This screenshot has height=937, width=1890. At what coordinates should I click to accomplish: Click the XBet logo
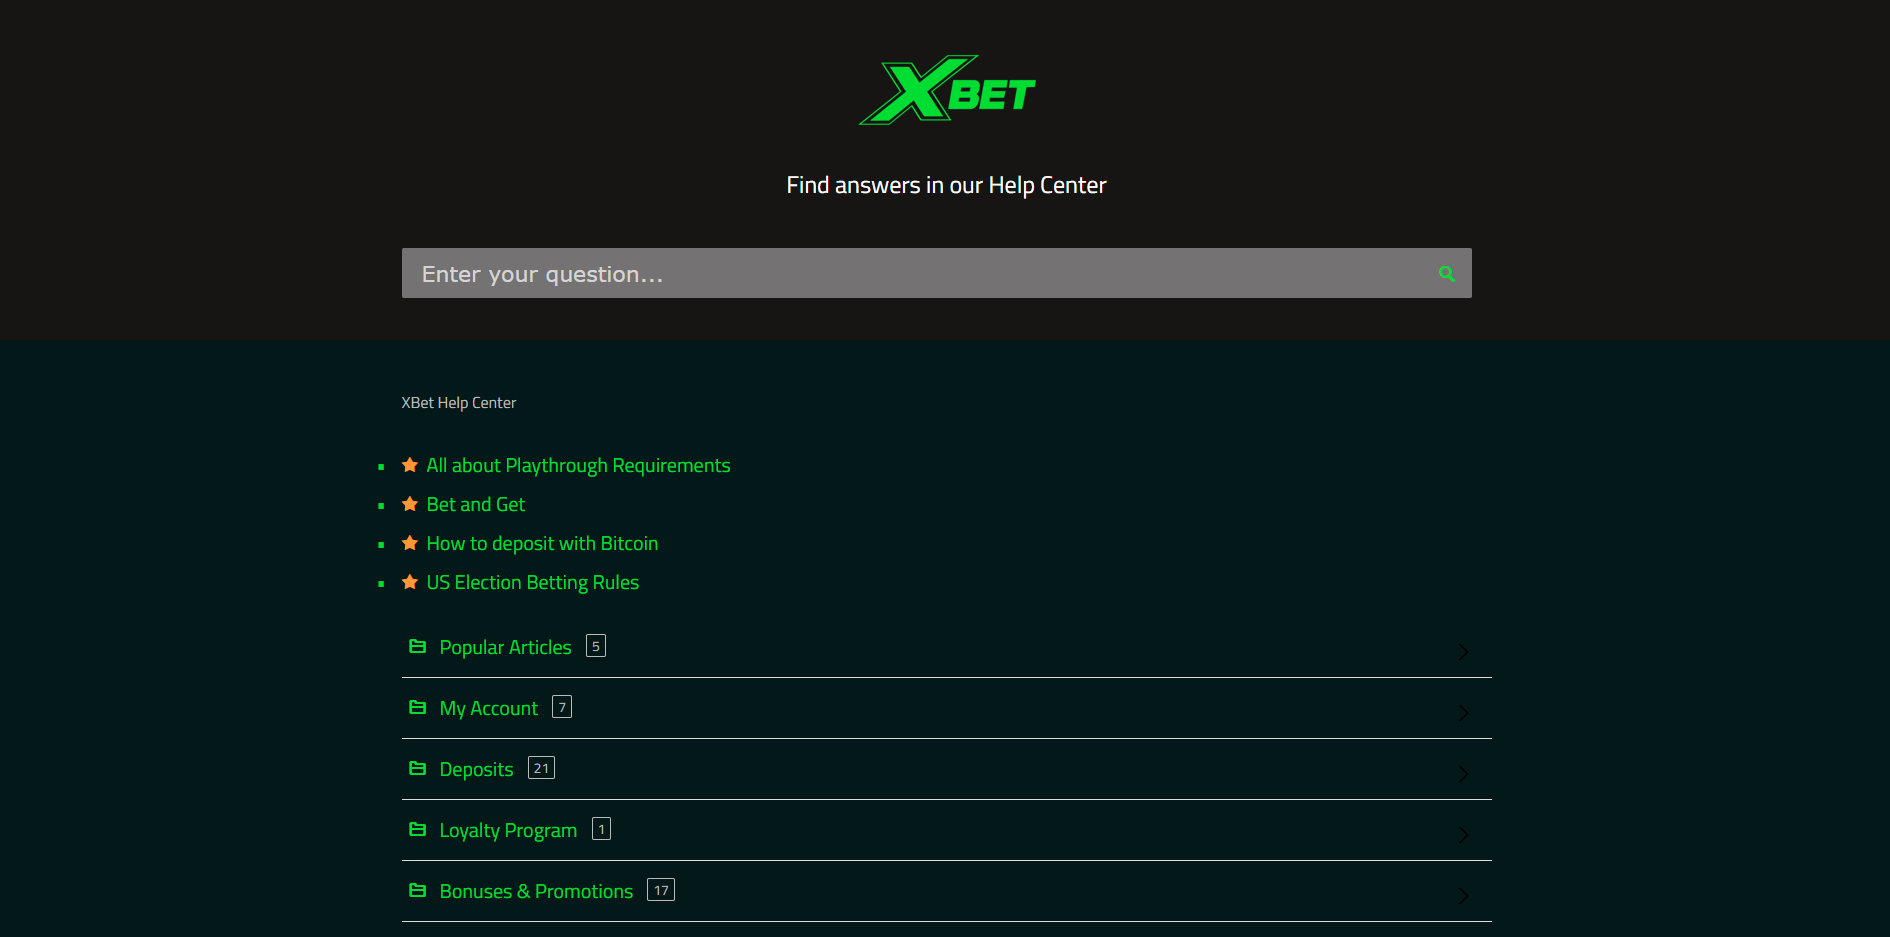point(947,90)
